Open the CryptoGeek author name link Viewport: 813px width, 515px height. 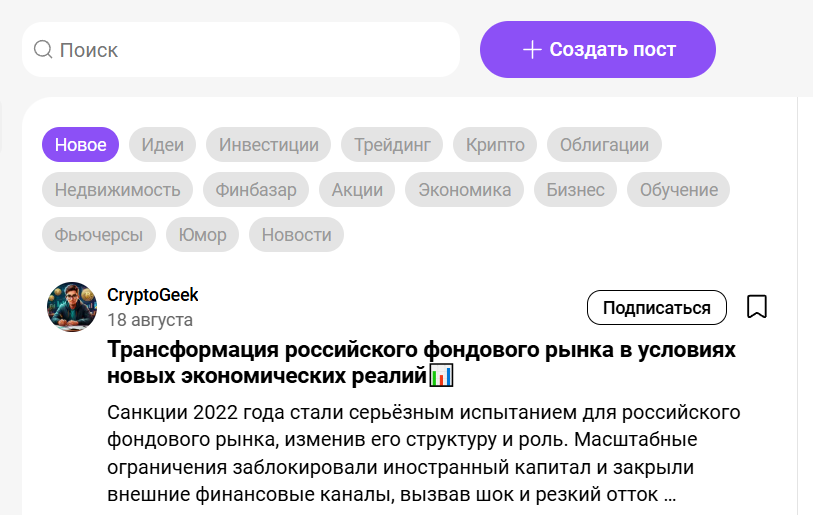tap(153, 295)
